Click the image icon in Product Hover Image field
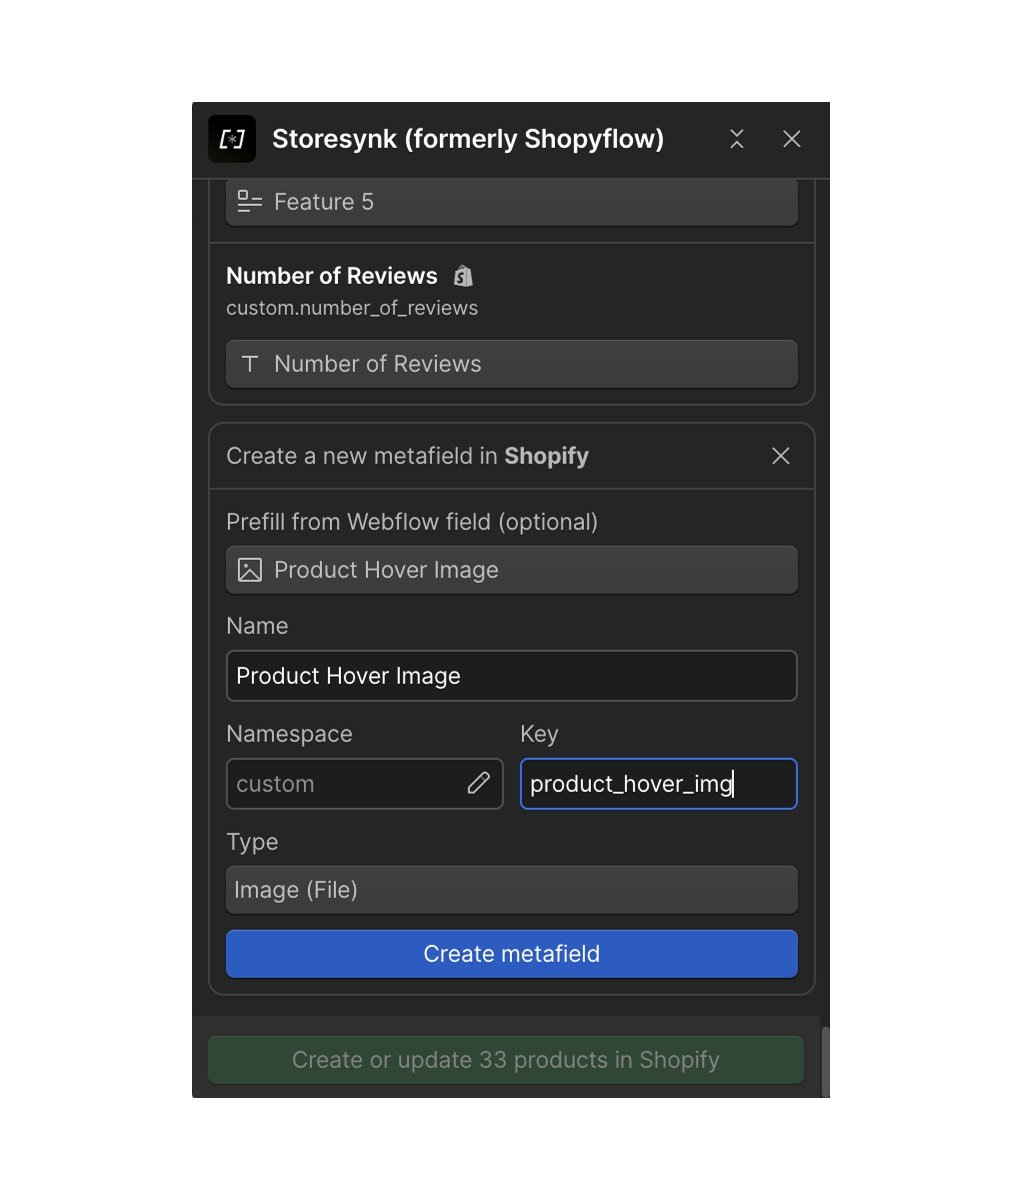 pos(250,570)
